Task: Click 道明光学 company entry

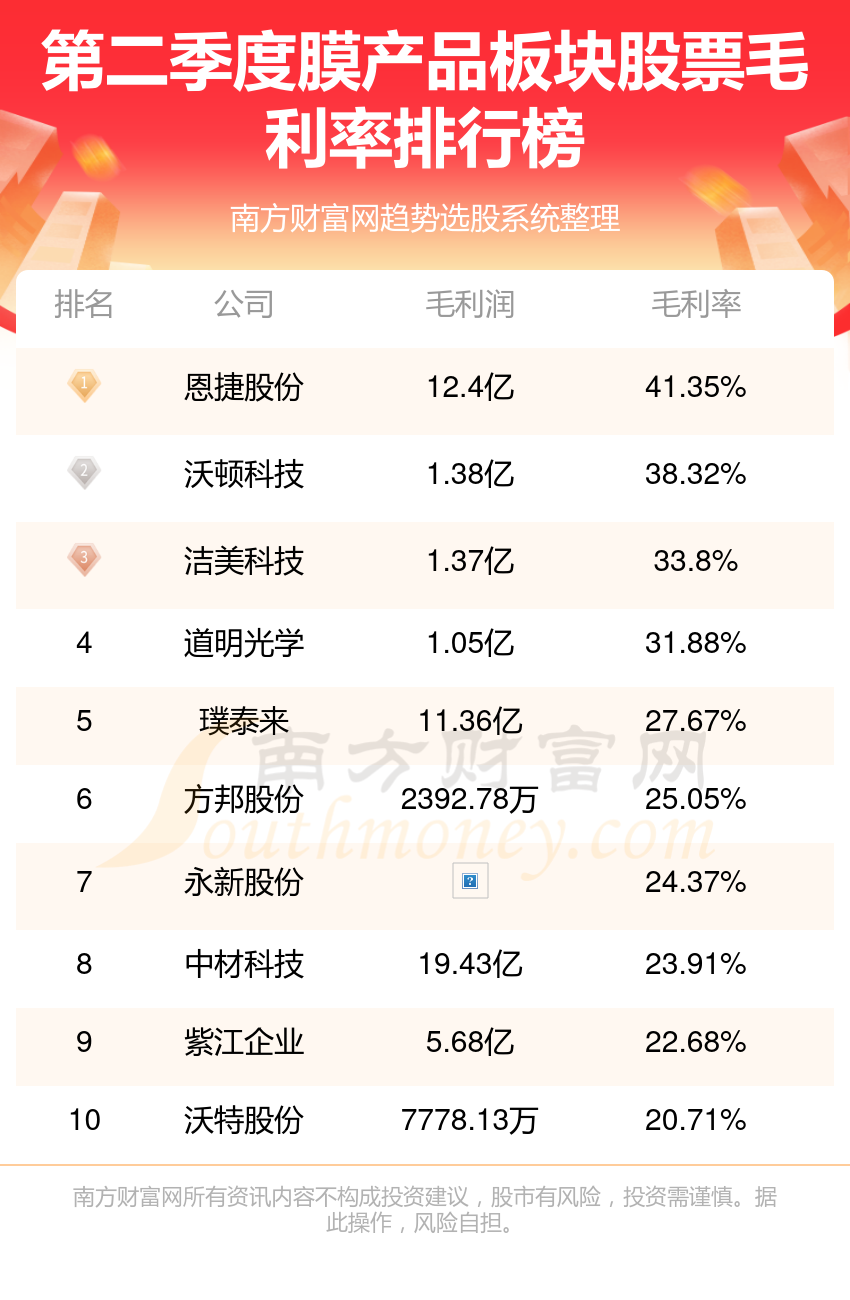Action: [x=244, y=643]
